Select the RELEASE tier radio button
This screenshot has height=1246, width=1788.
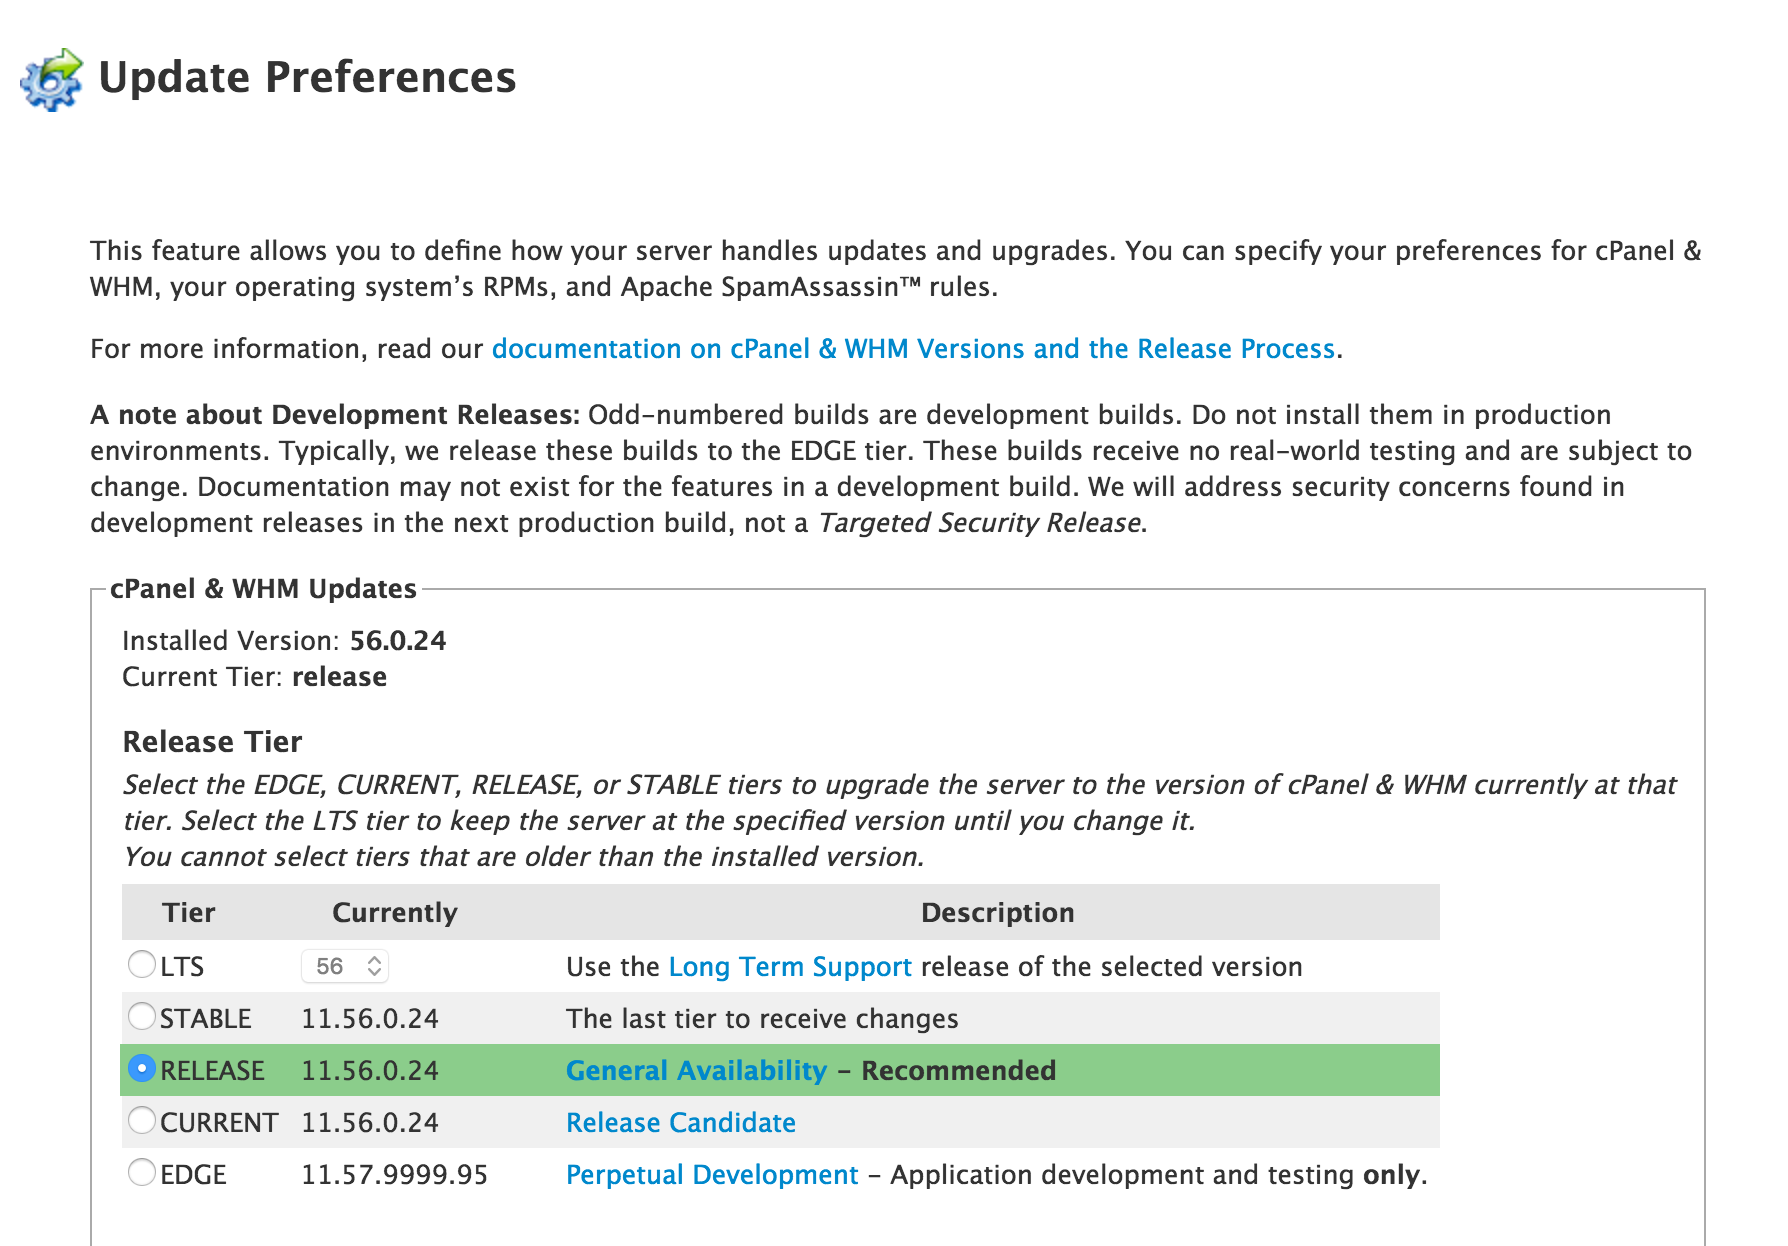(x=142, y=1069)
